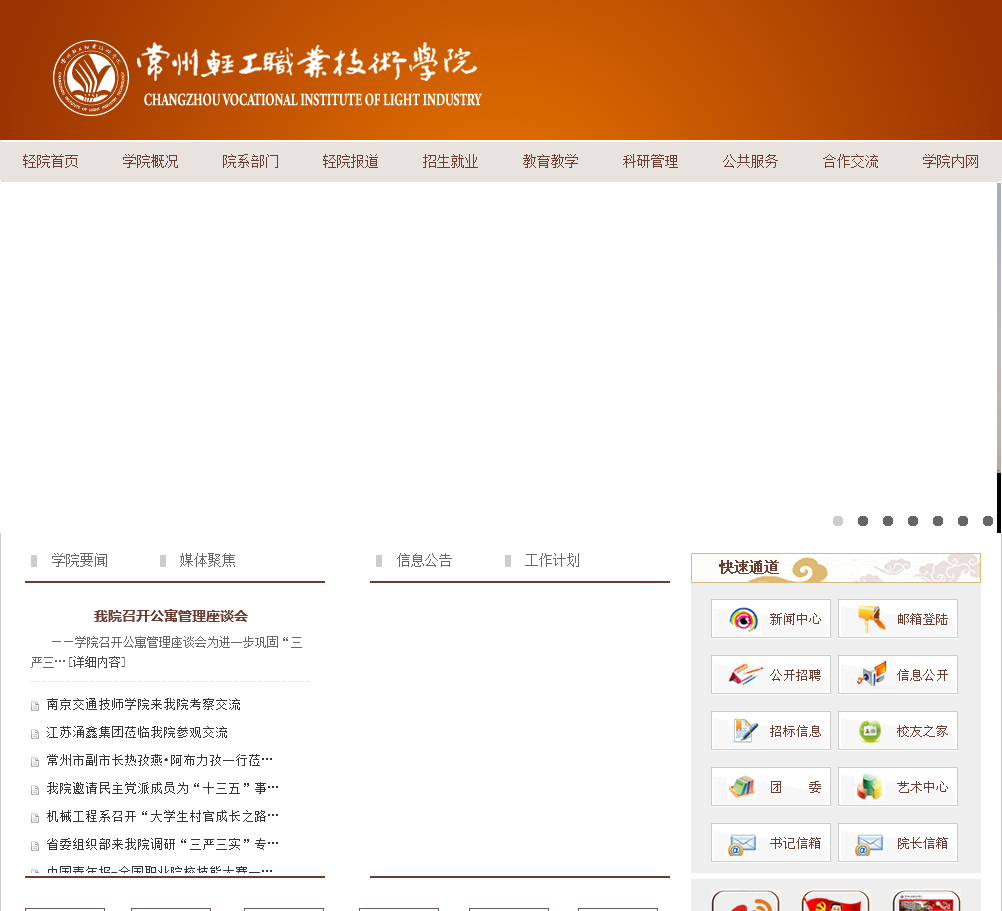Screen dimensions: 1002x911
Task: Click document icon beside 省委组织部 news
Action: coord(35,846)
